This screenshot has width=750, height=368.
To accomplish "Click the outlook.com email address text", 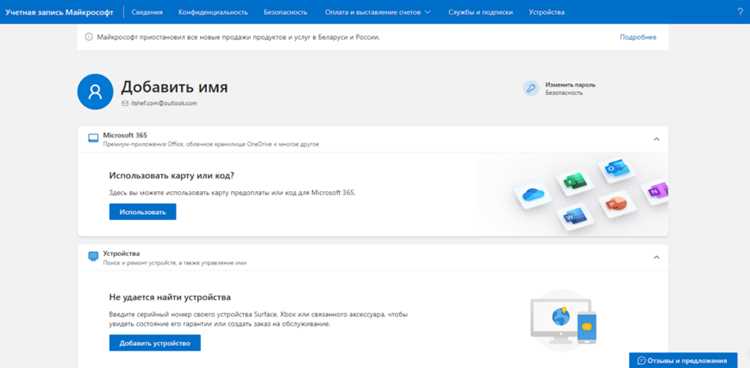I will (164, 103).
